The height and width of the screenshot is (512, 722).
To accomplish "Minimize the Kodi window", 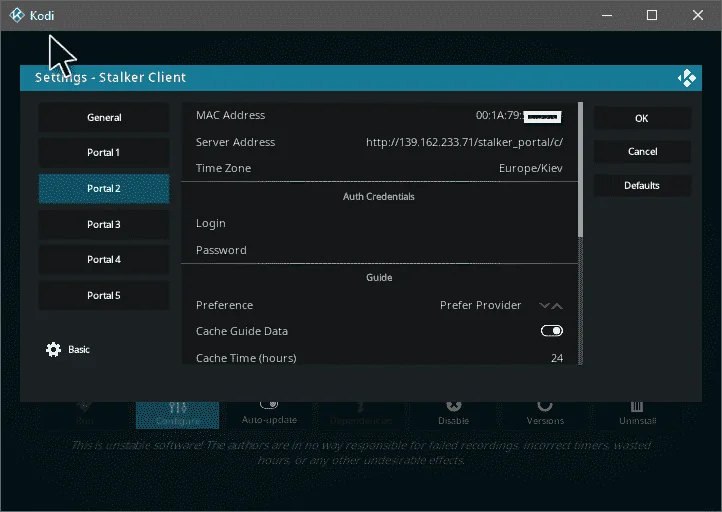I will pos(607,15).
